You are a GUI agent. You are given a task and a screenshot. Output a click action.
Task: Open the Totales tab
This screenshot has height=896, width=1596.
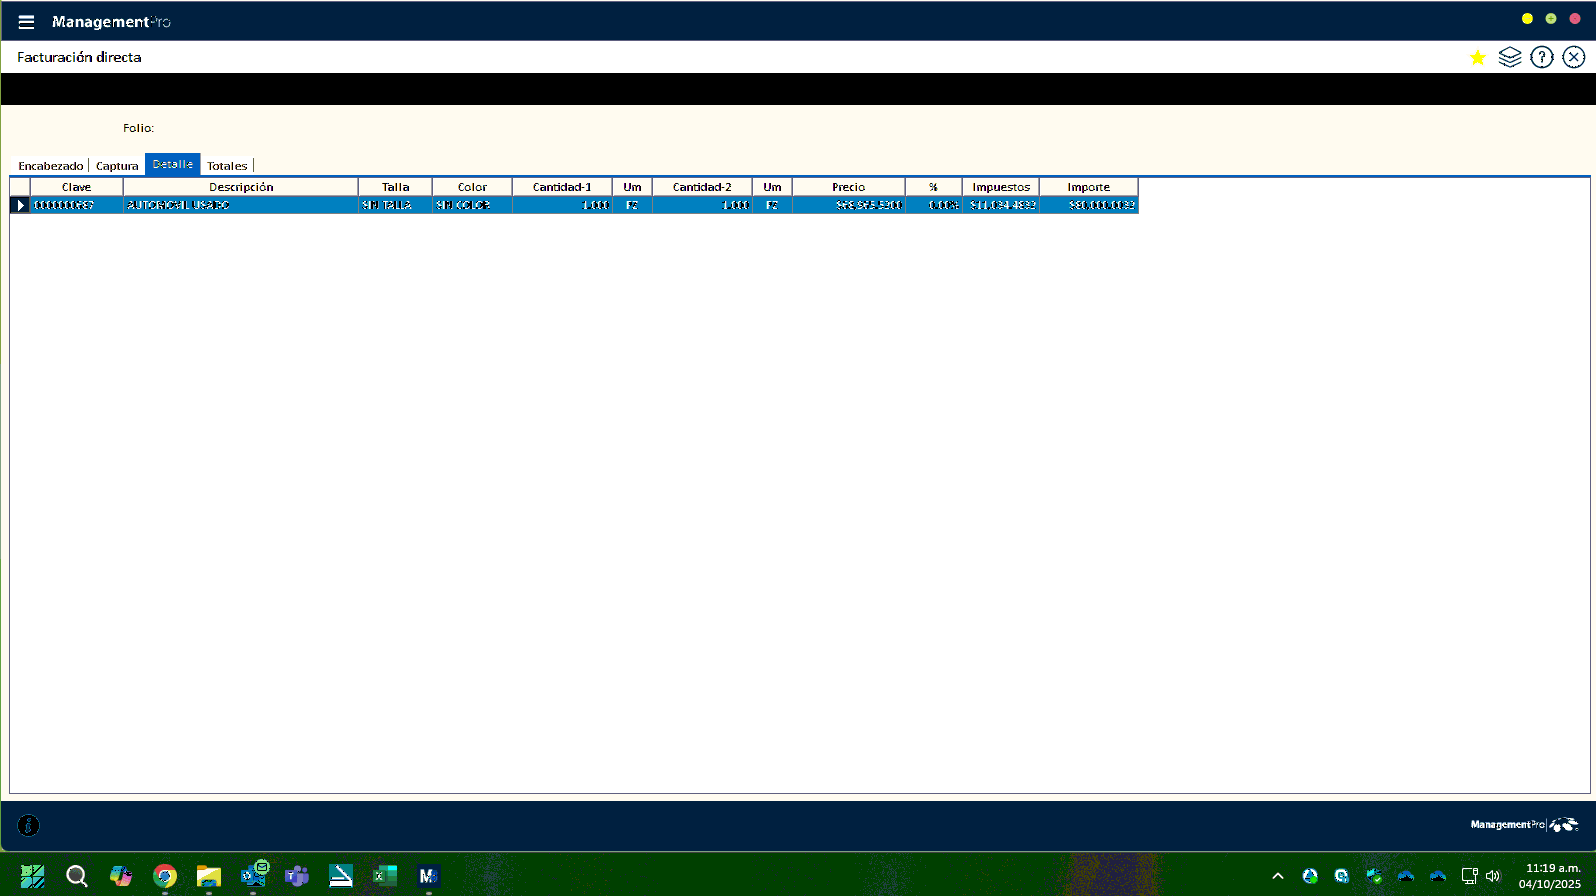pos(227,166)
